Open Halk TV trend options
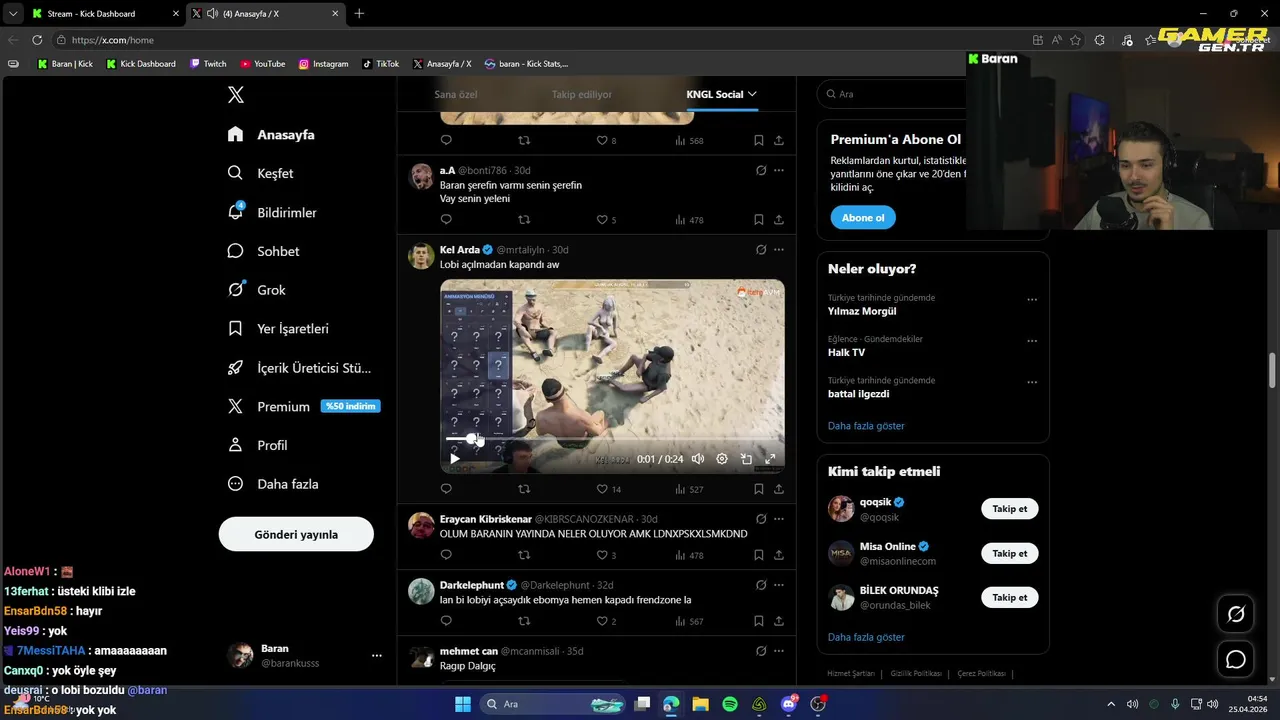 click(x=1032, y=341)
